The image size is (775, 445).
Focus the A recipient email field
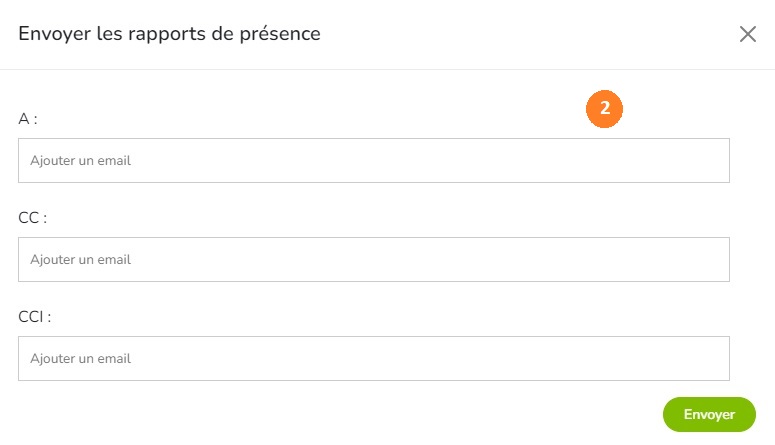tap(374, 160)
